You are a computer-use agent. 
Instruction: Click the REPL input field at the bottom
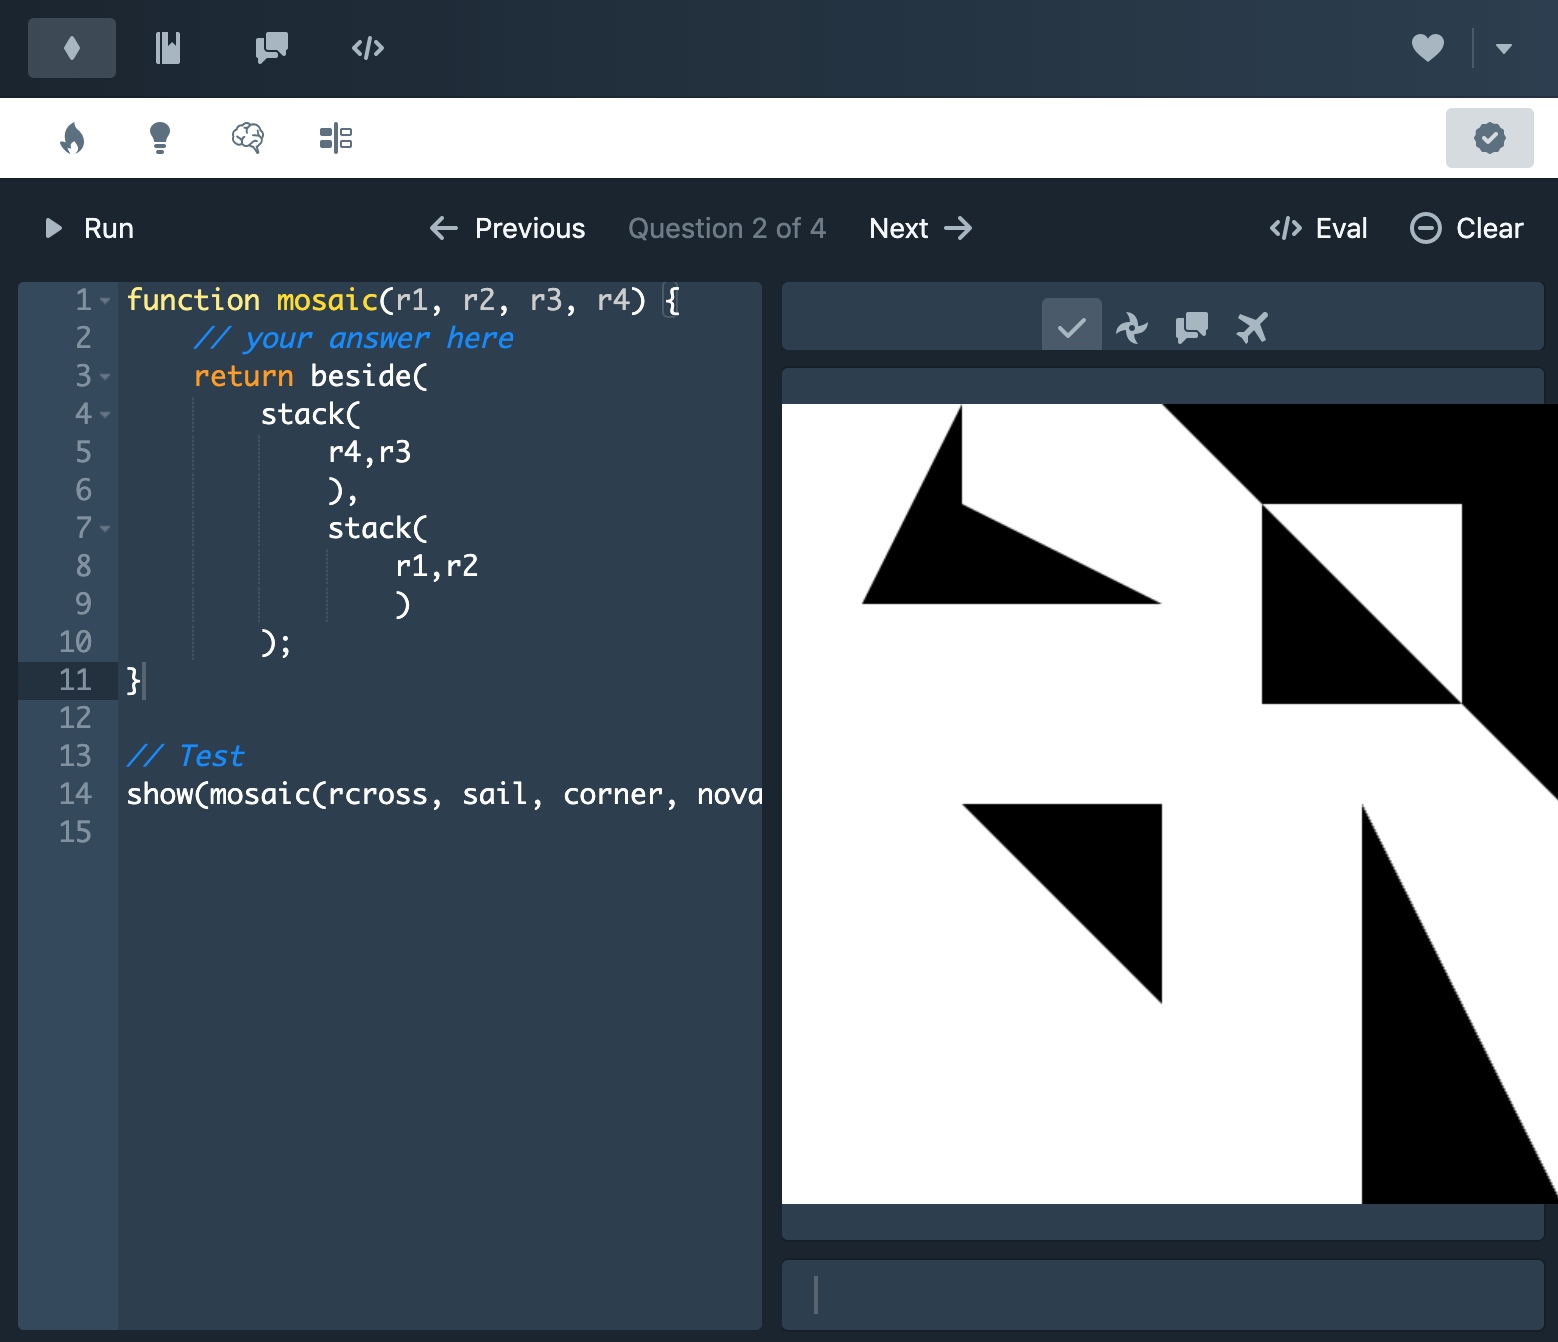point(1163,1295)
